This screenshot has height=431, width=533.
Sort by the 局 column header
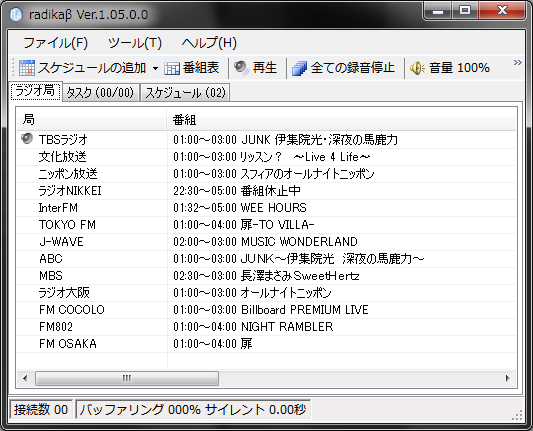pos(92,120)
